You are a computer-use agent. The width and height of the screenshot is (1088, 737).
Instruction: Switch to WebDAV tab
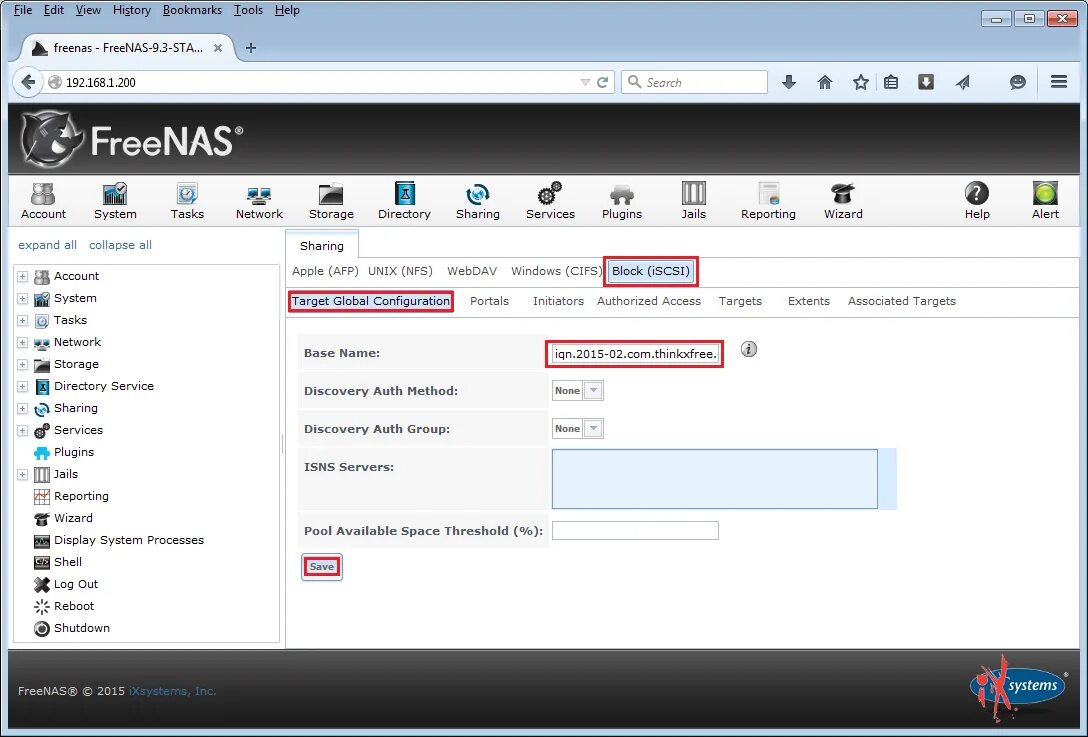point(472,271)
